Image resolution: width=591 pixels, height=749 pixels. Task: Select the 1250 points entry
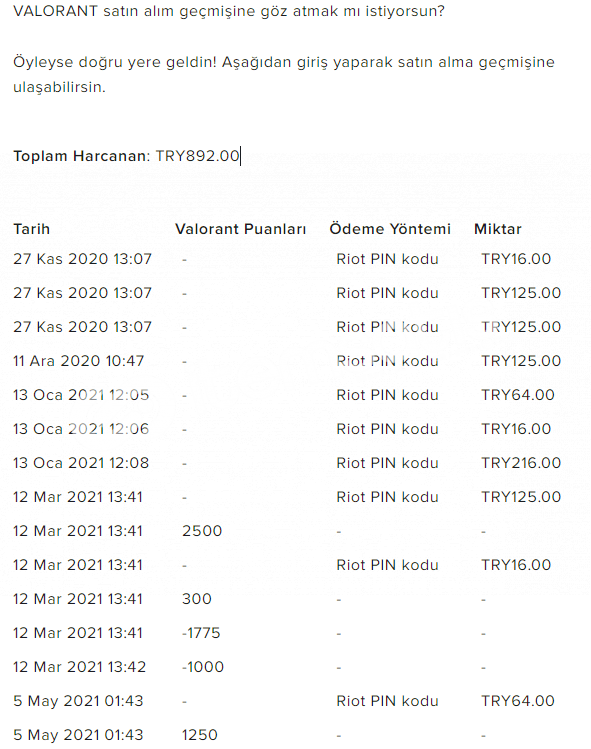[199, 735]
